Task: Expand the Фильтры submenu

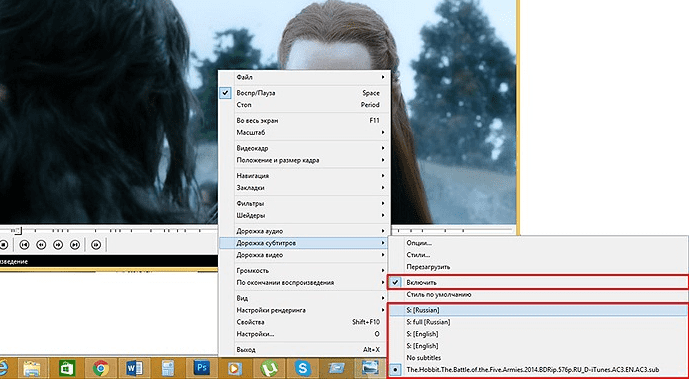Action: [x=304, y=204]
